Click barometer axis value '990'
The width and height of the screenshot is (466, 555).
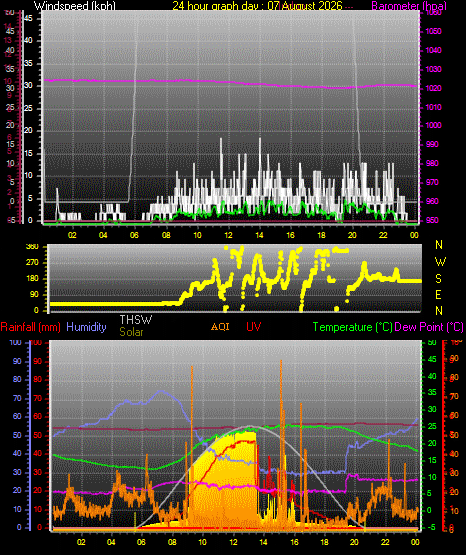click(432, 144)
